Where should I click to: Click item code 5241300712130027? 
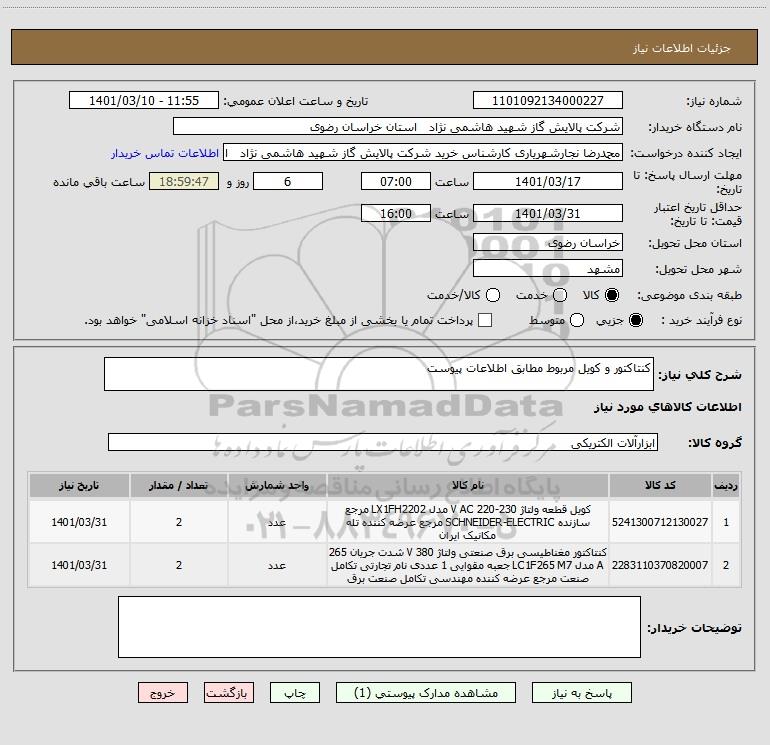click(660, 522)
